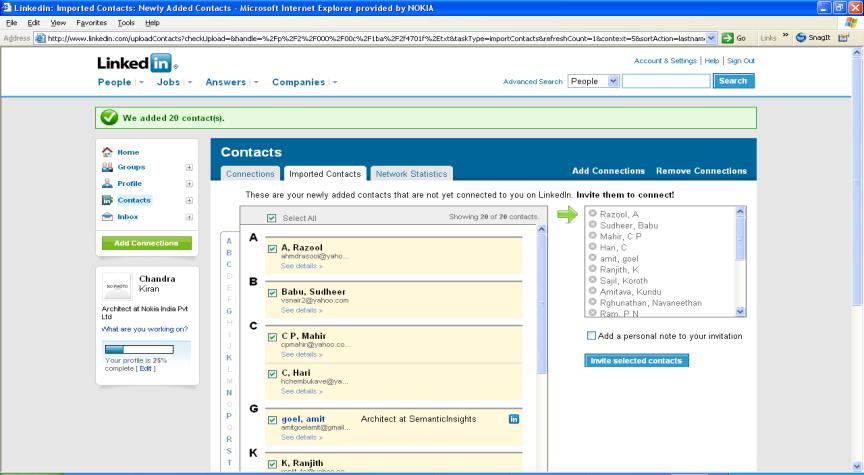Remove Razool, A from the invite list
Viewport: 864px width, 475px height.
(x=592, y=213)
